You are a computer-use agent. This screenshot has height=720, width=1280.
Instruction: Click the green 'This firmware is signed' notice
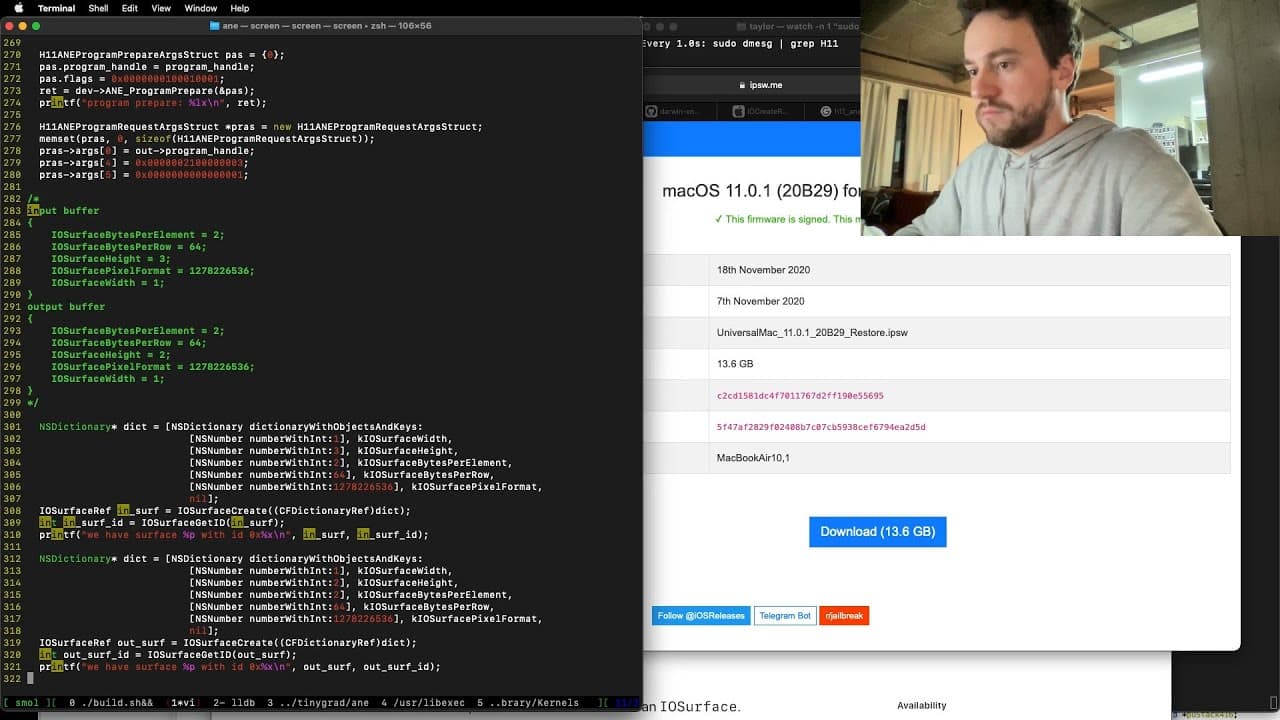[787, 219]
